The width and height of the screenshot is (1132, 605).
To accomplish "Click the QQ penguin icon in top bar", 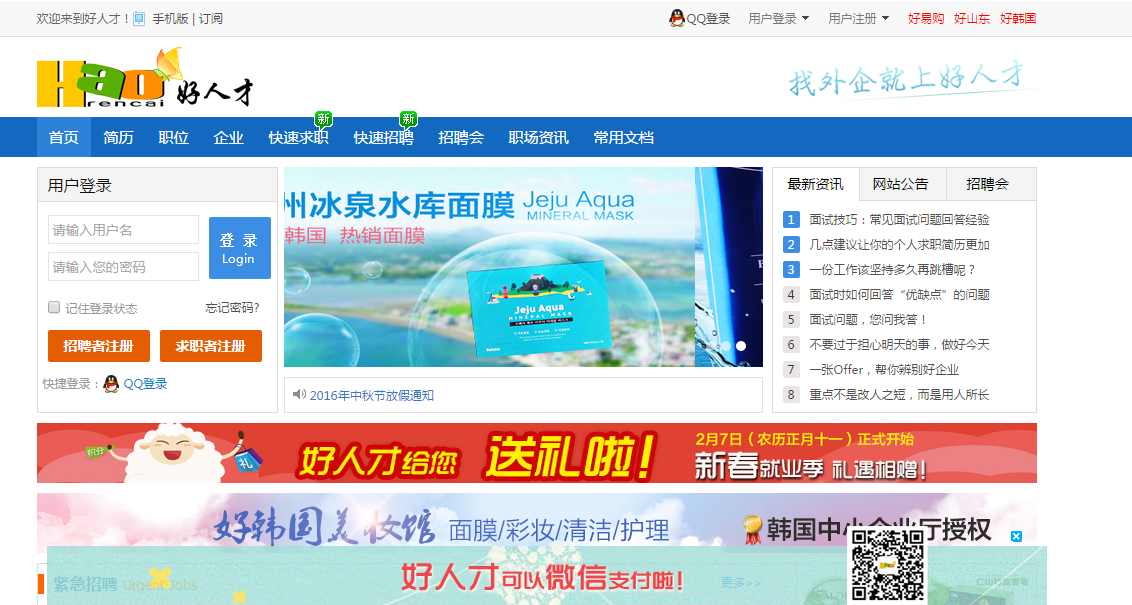I will coord(676,18).
